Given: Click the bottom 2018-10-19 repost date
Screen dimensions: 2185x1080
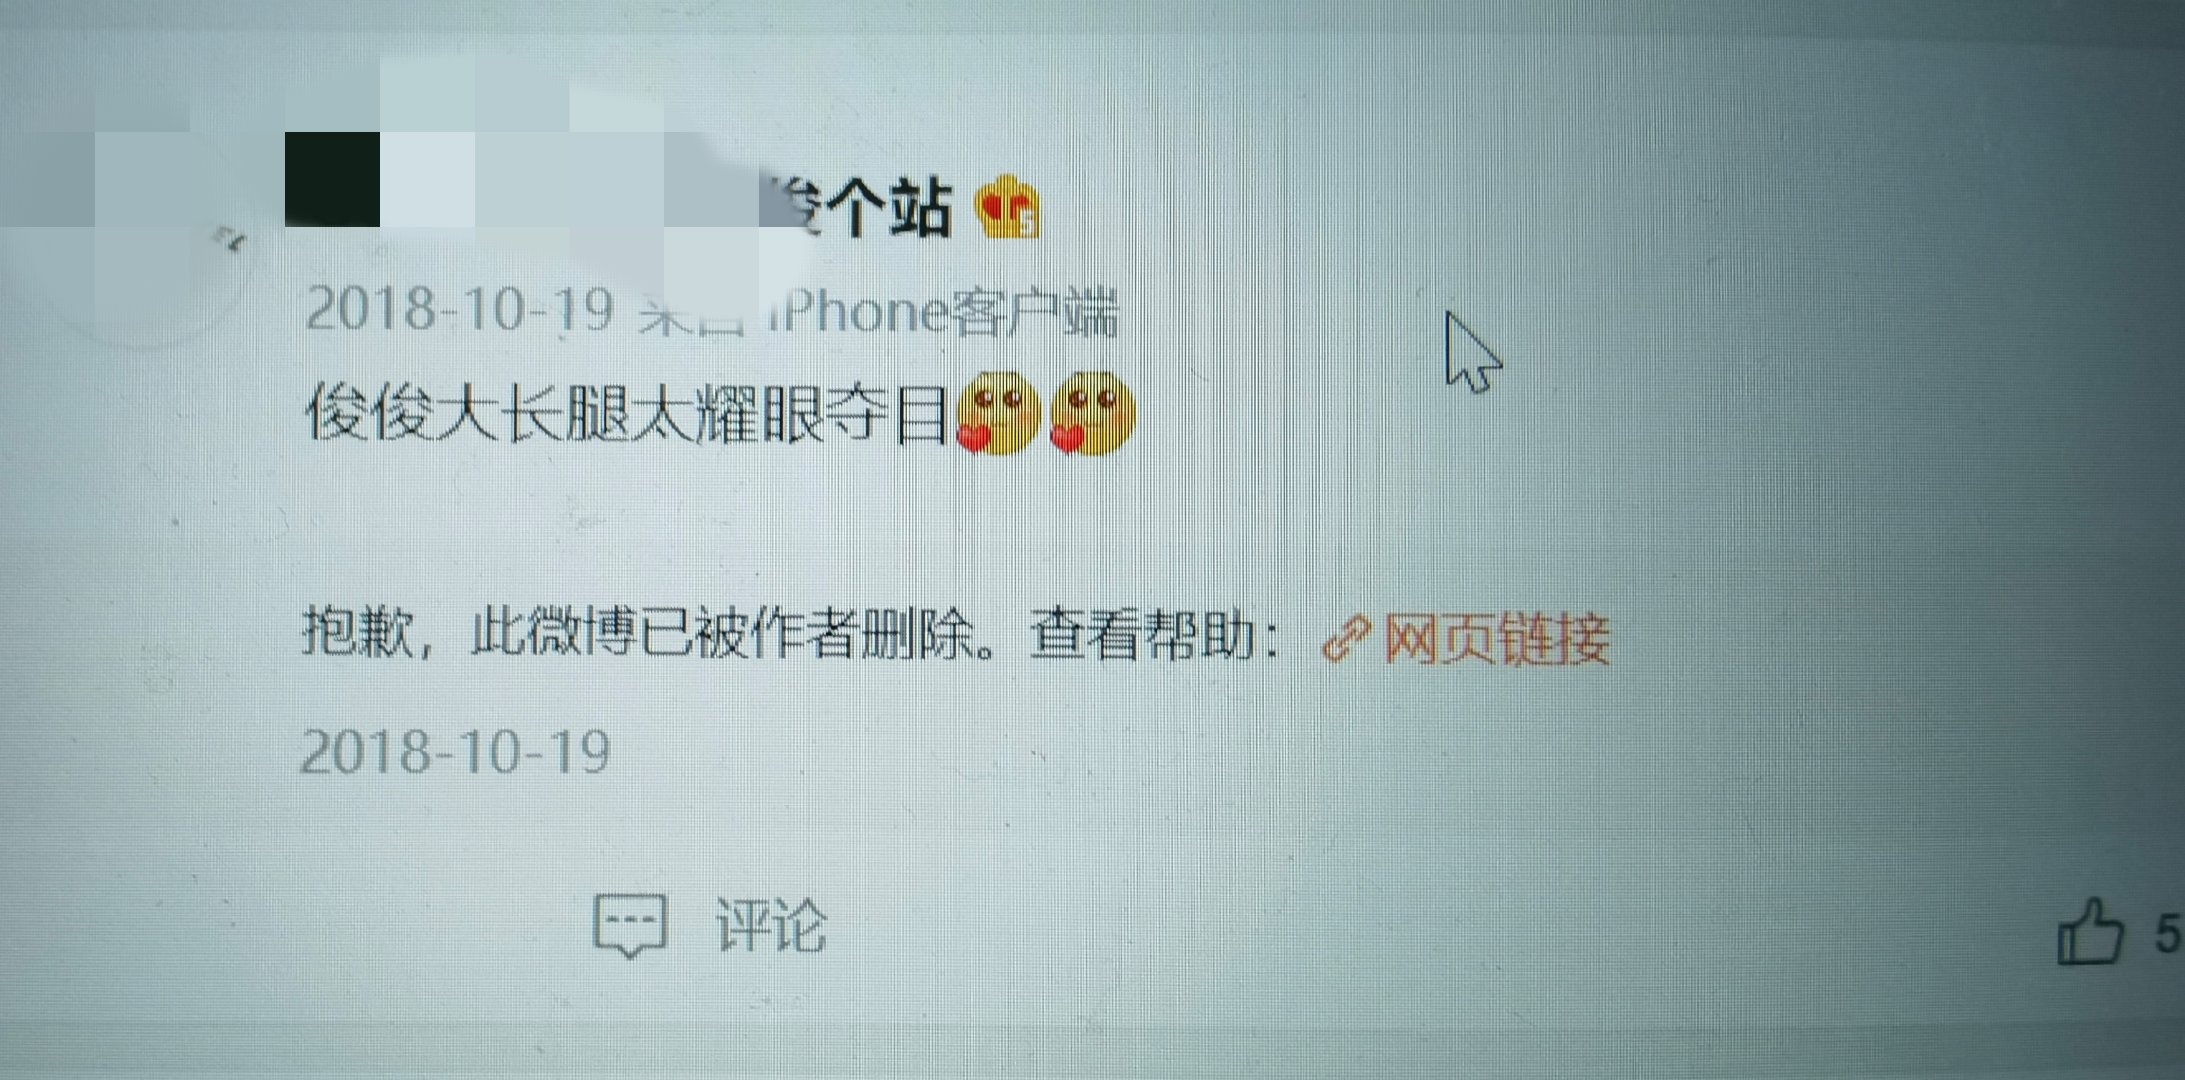Looking at the screenshot, I should point(456,752).
